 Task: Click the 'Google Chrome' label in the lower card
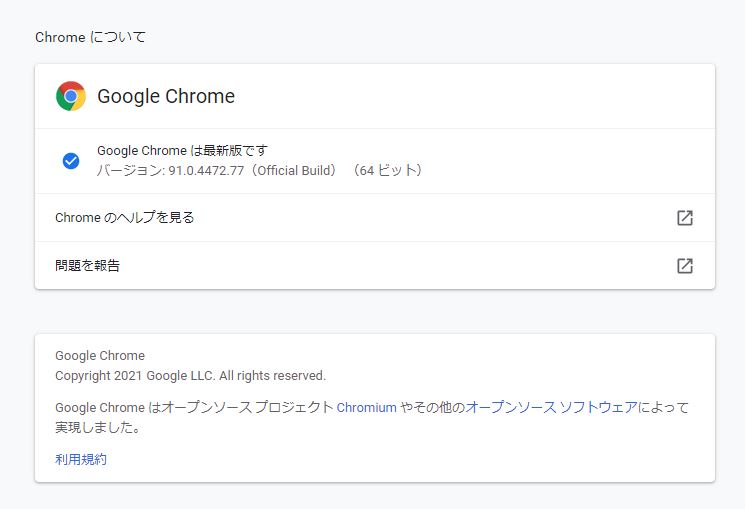[x=100, y=356]
